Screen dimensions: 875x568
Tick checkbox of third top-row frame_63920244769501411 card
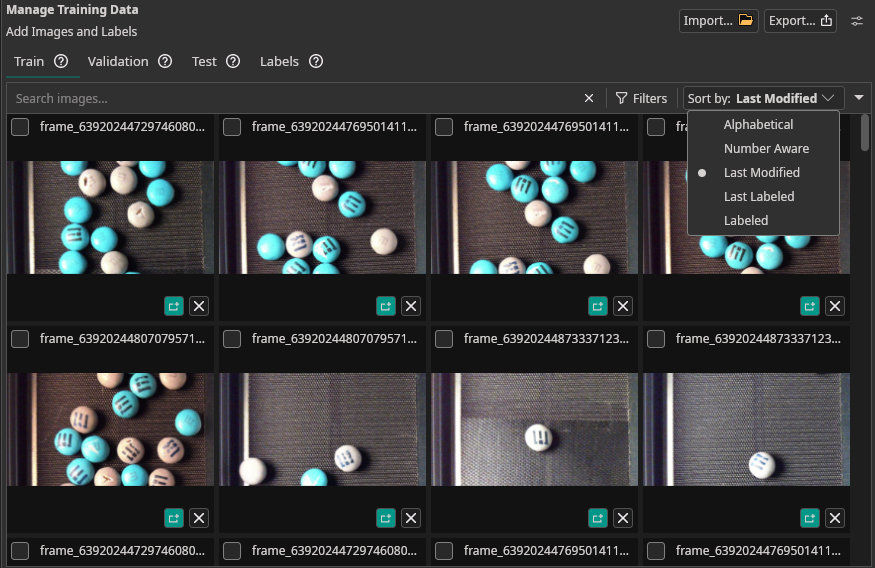click(444, 127)
